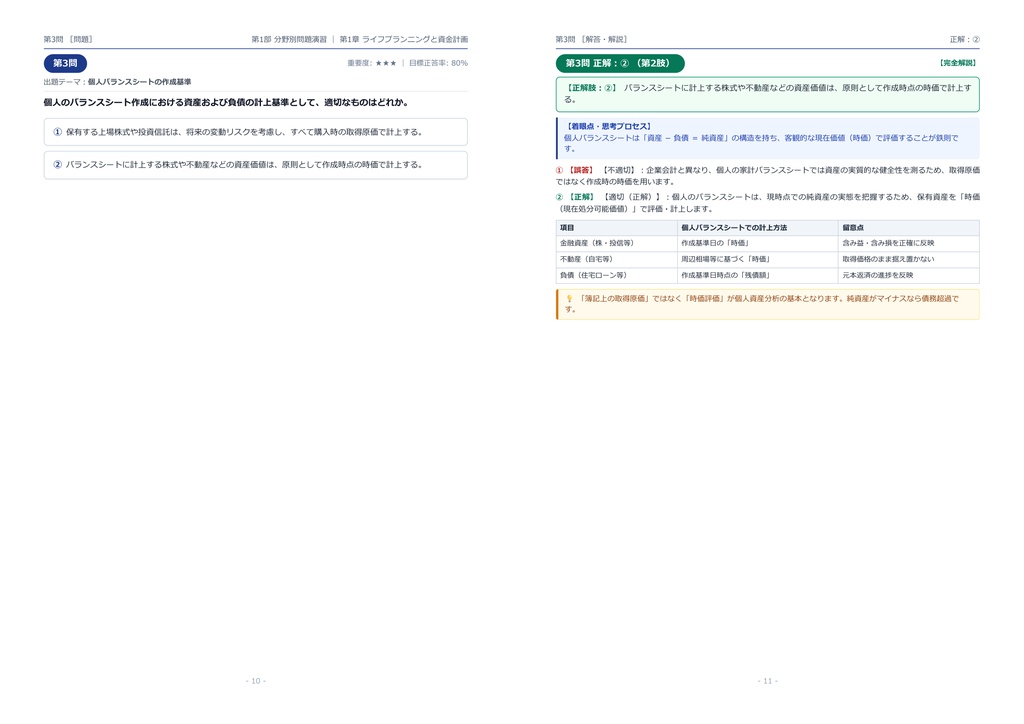This screenshot has height=724, width=1024.
Task: Click the 正解:② text in the right header
Action: click(965, 39)
